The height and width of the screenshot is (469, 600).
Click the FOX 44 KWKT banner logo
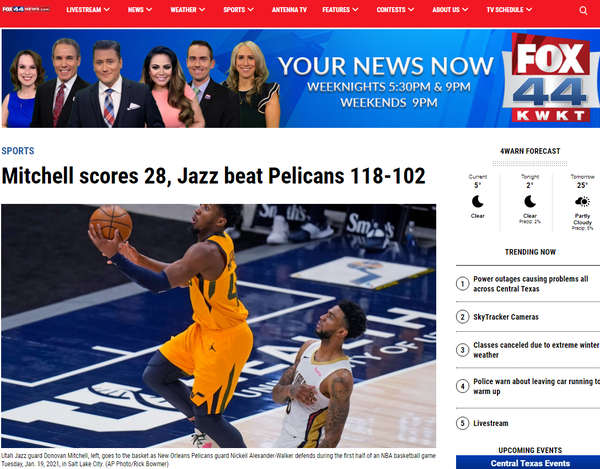(x=551, y=78)
